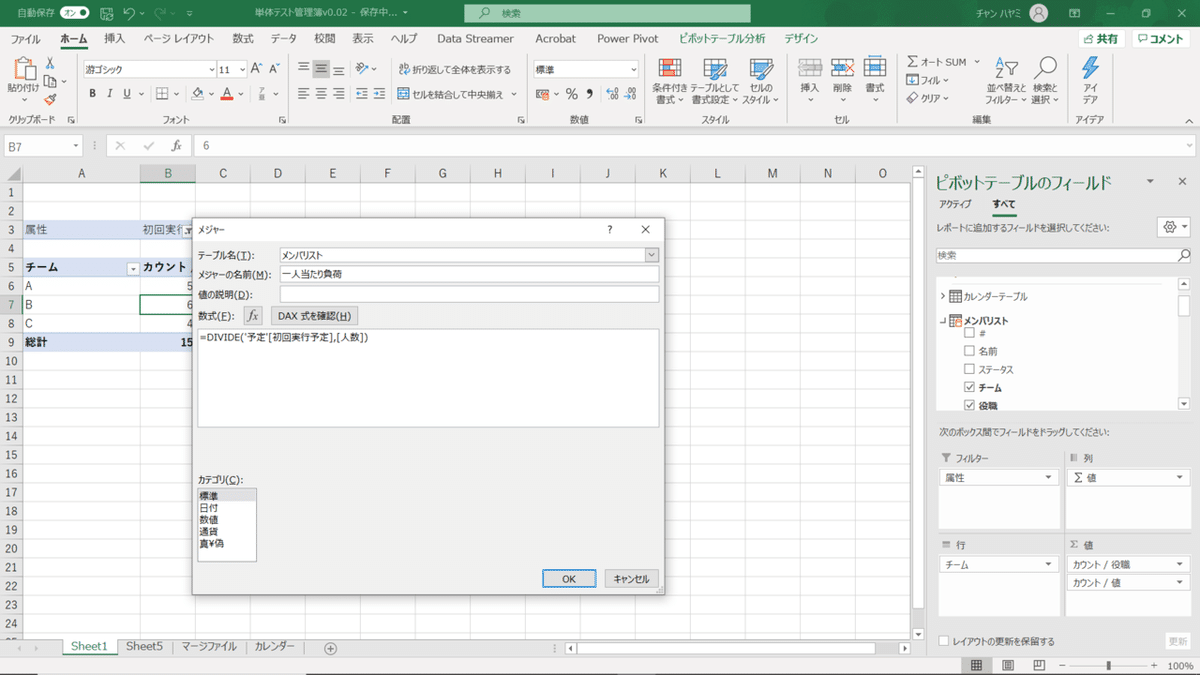
Task: Click the 共有 share button
Action: point(1101,39)
